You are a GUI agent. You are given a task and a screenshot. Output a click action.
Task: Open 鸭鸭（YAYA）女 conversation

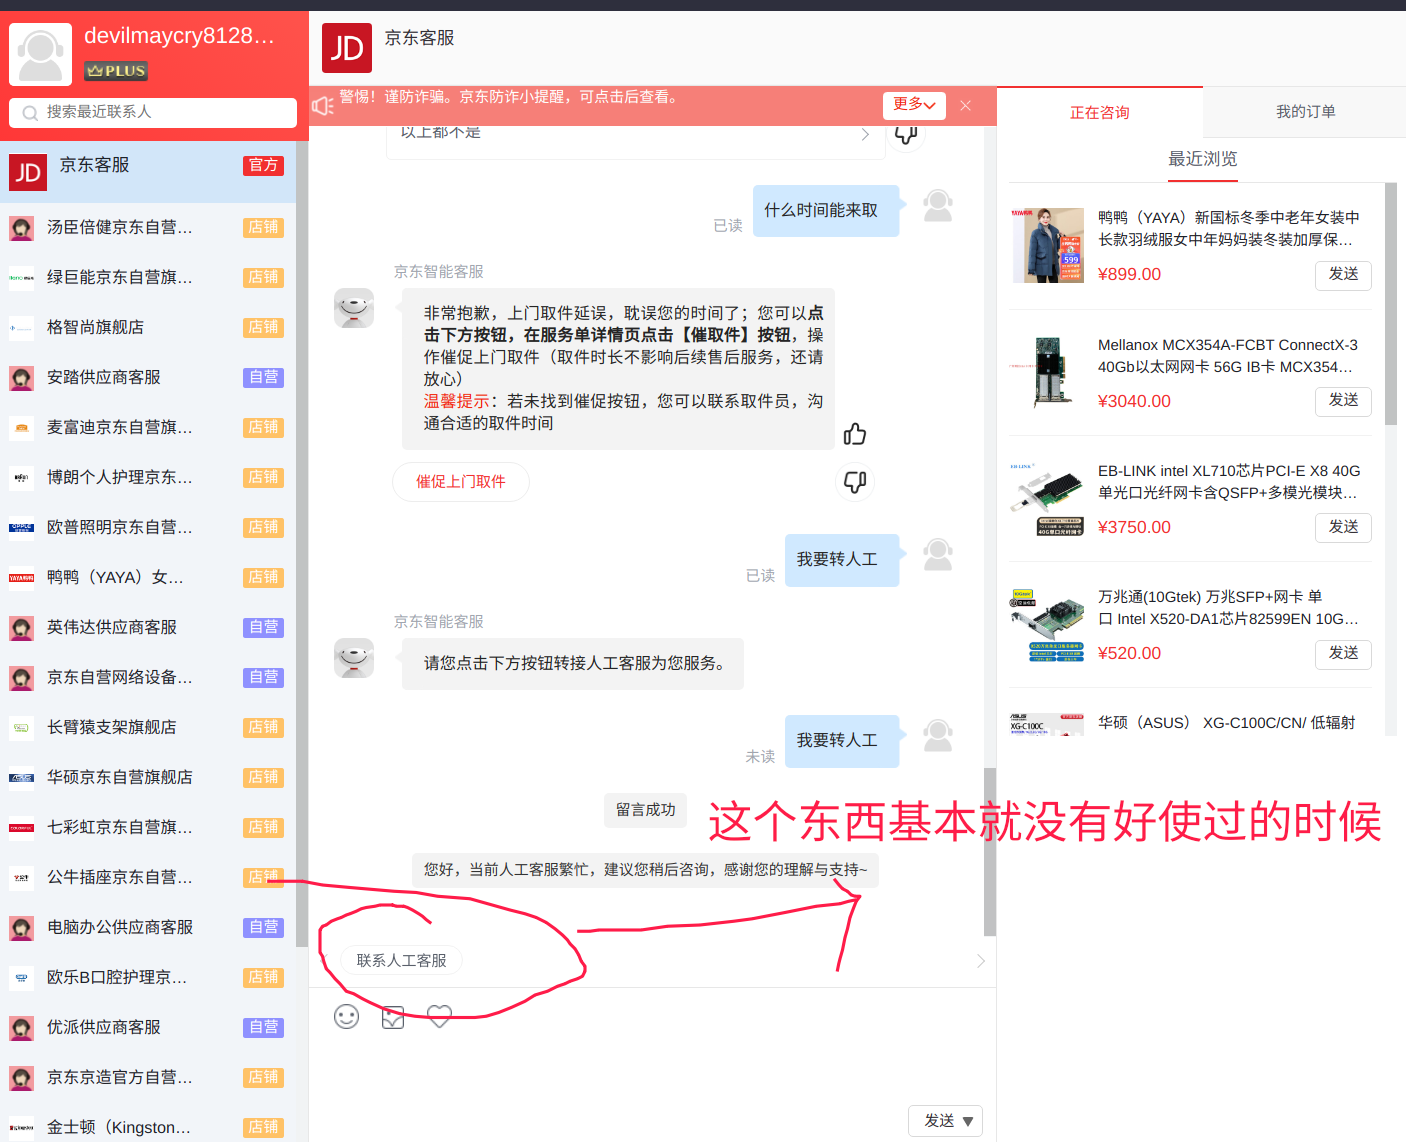tap(148, 578)
